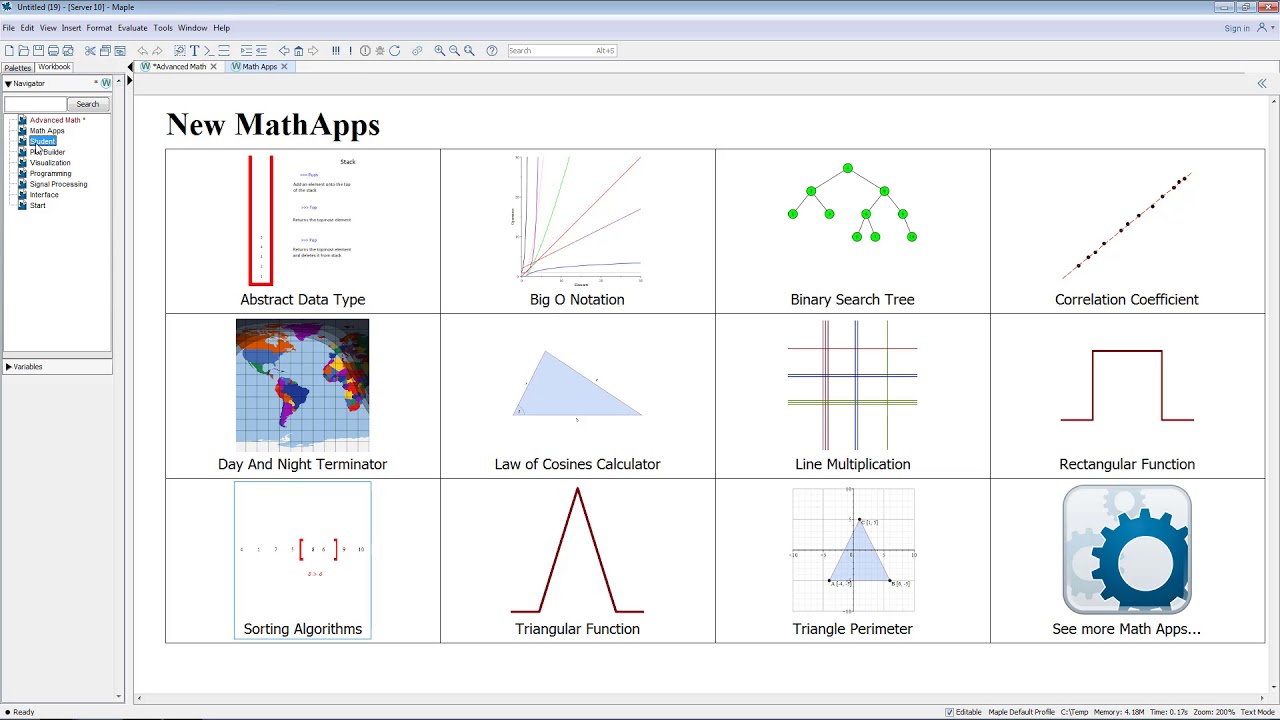Collapse the side panel with double chevron
1280x720 pixels.
point(1262,84)
